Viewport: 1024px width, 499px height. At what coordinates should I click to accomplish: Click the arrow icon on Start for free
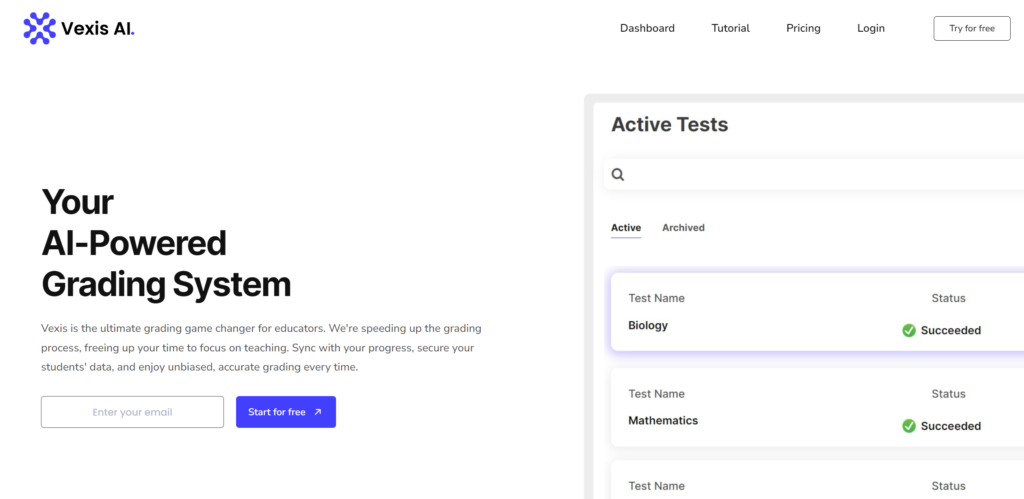point(318,412)
